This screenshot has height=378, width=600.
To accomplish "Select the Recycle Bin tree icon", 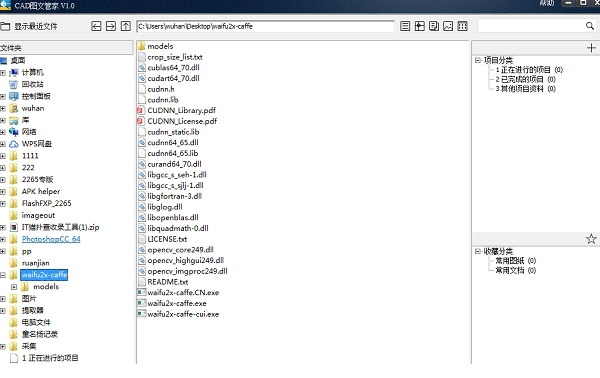I will tap(13, 84).
